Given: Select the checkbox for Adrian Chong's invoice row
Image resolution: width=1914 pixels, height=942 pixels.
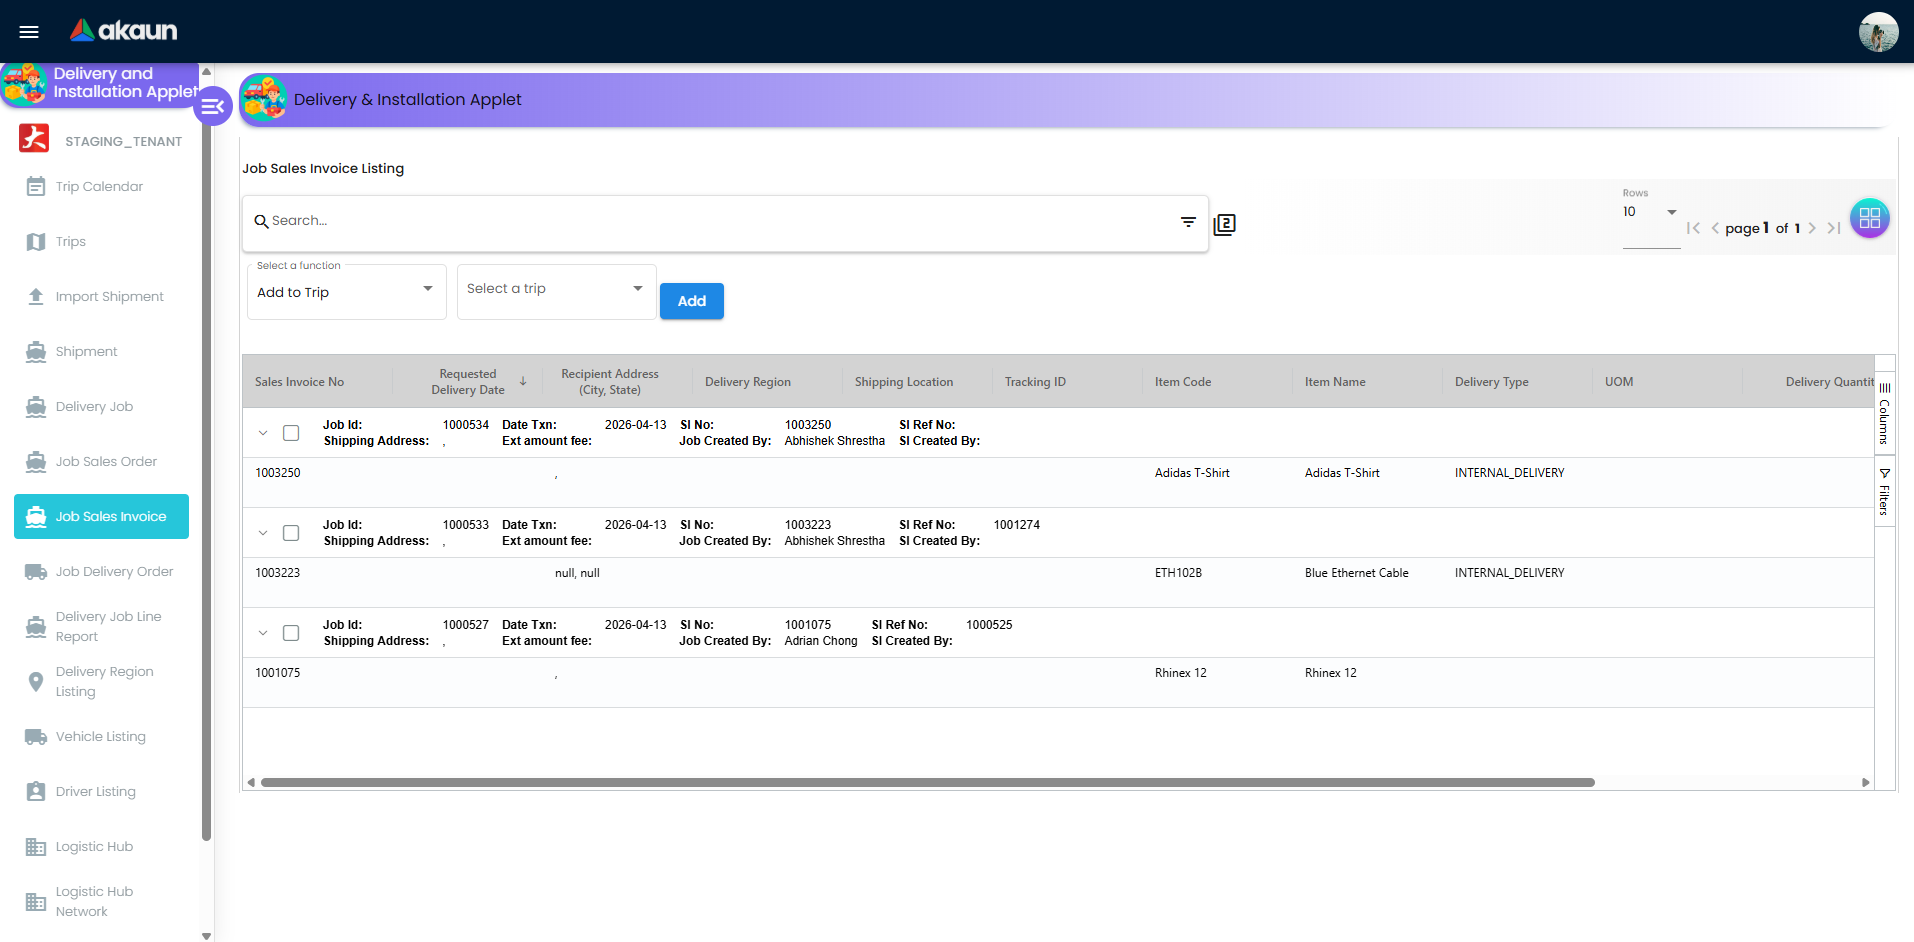Looking at the screenshot, I should tap(291, 632).
